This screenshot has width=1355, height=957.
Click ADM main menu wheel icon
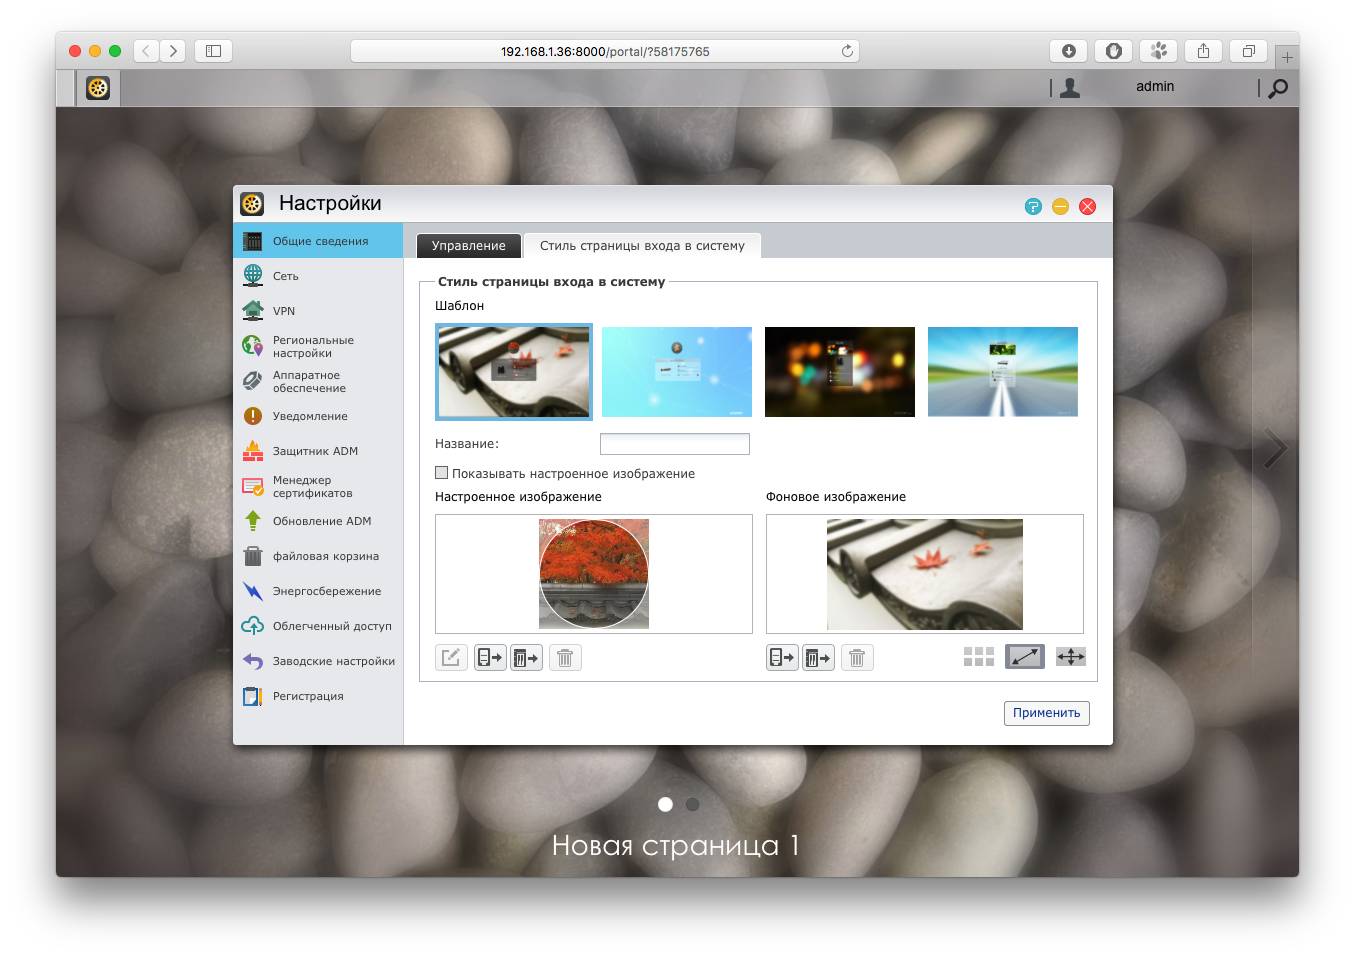pyautogui.click(x=98, y=88)
